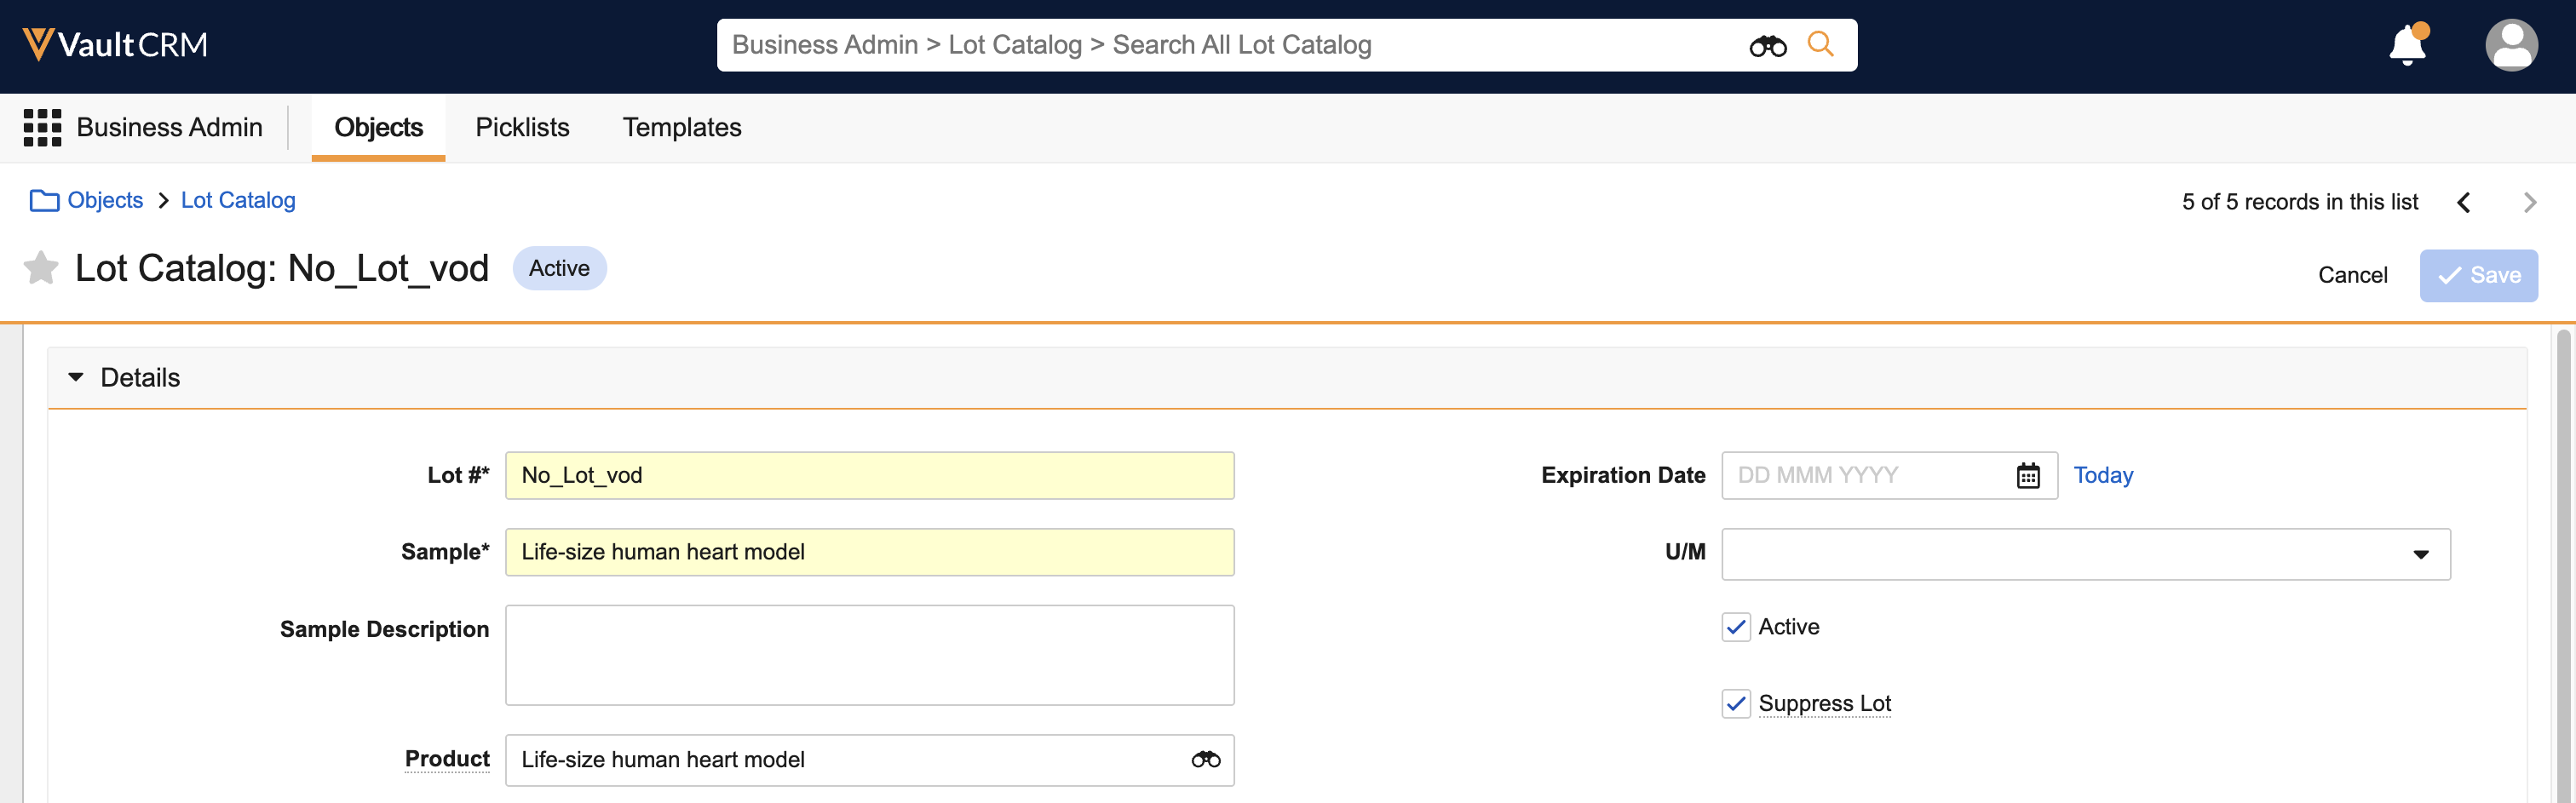Open advanced search binoculars in search bar
Screen dimensions: 2576x803
coord(1767,46)
